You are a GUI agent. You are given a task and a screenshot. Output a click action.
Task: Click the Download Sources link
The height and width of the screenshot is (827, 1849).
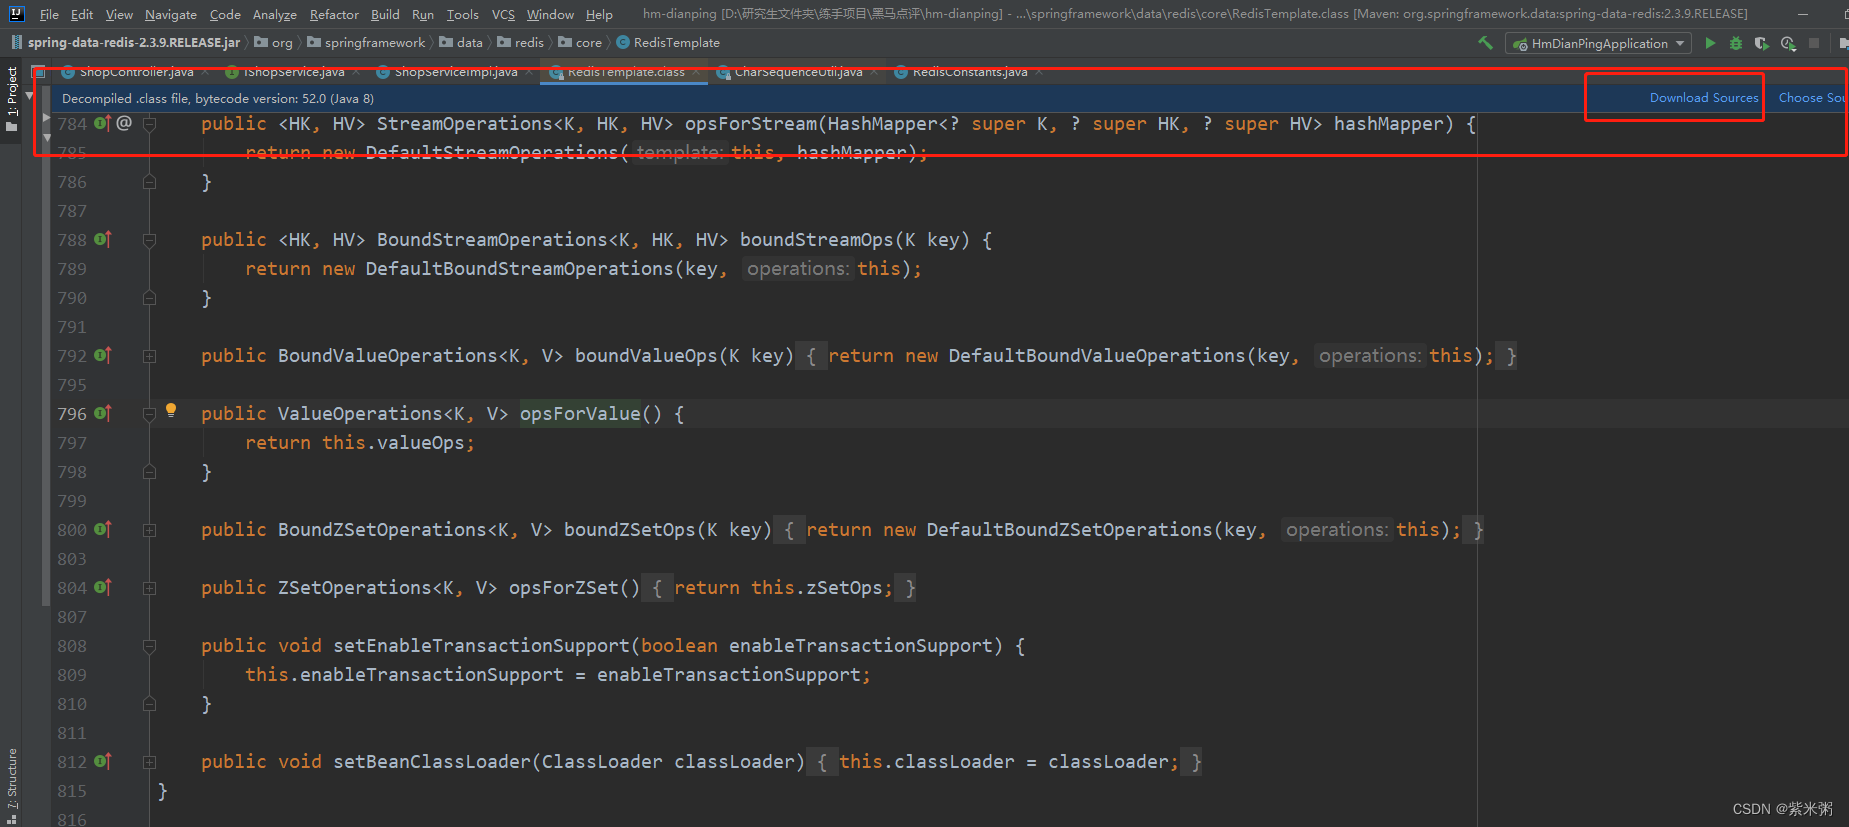(1704, 98)
